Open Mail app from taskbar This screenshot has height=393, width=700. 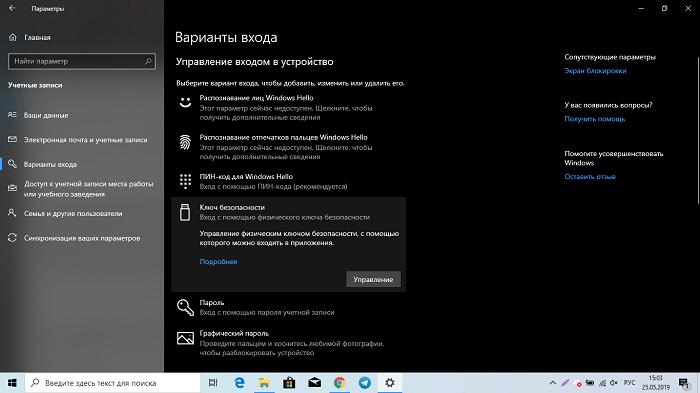coord(314,383)
